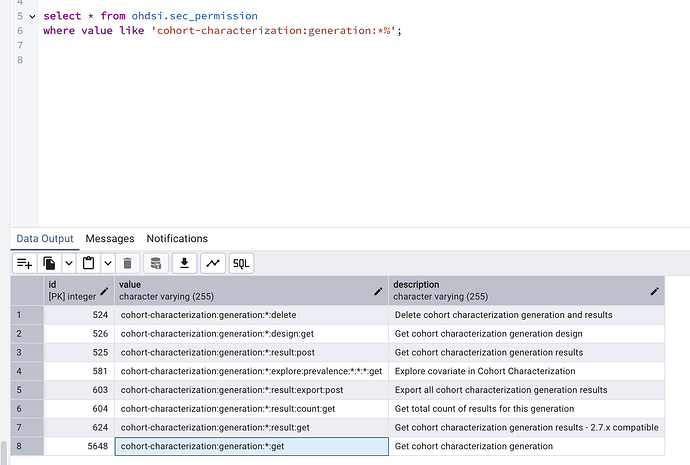Select the id column header
This screenshot has width=690, height=465.
point(79,291)
